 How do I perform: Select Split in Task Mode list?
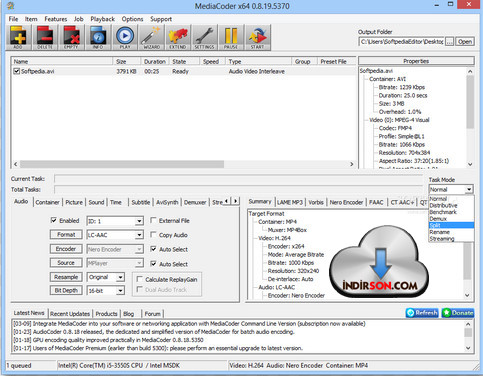tap(451, 225)
